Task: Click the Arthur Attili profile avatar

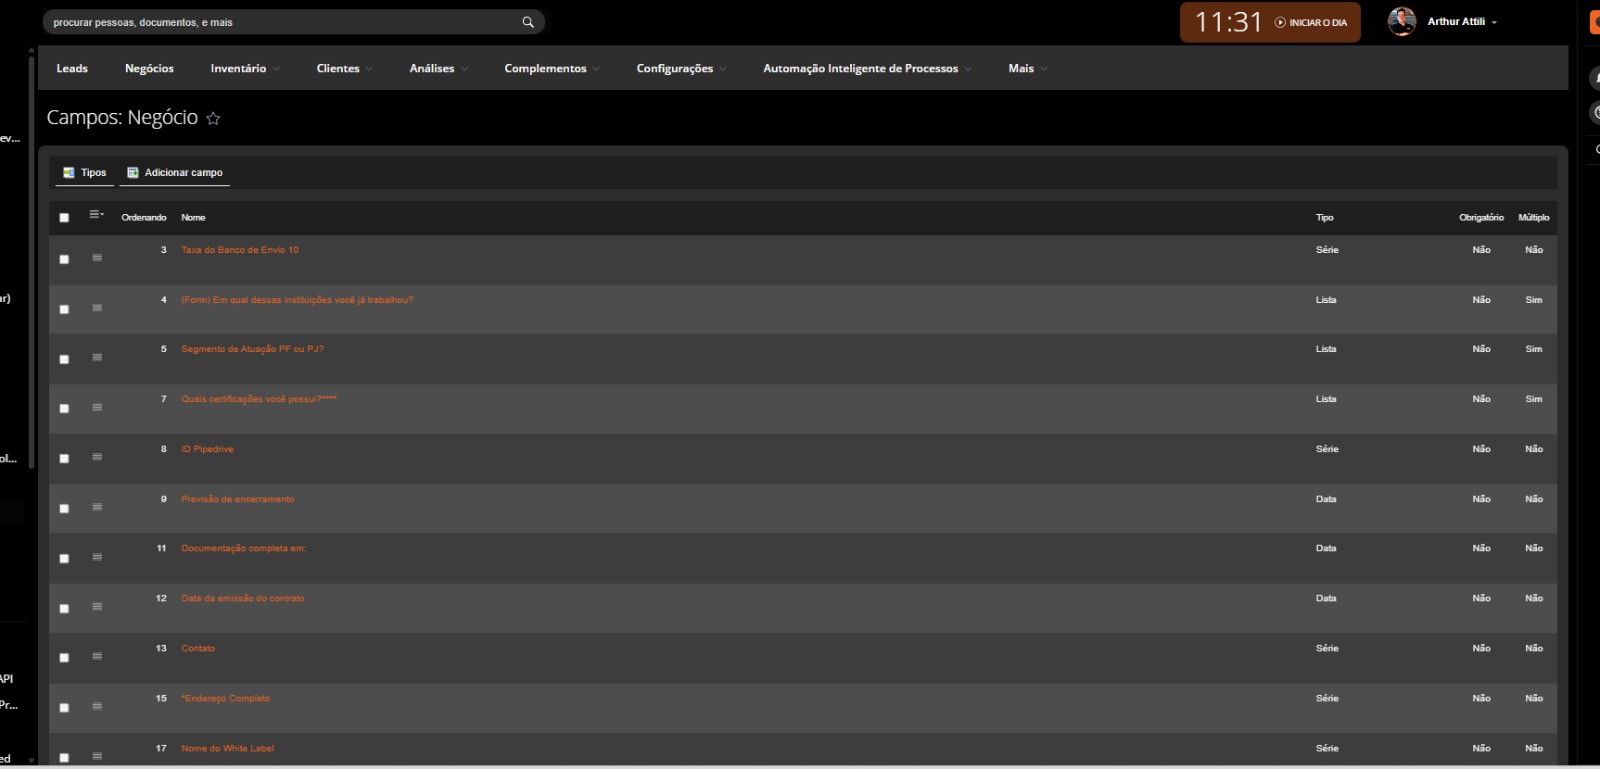Action: (x=1402, y=22)
